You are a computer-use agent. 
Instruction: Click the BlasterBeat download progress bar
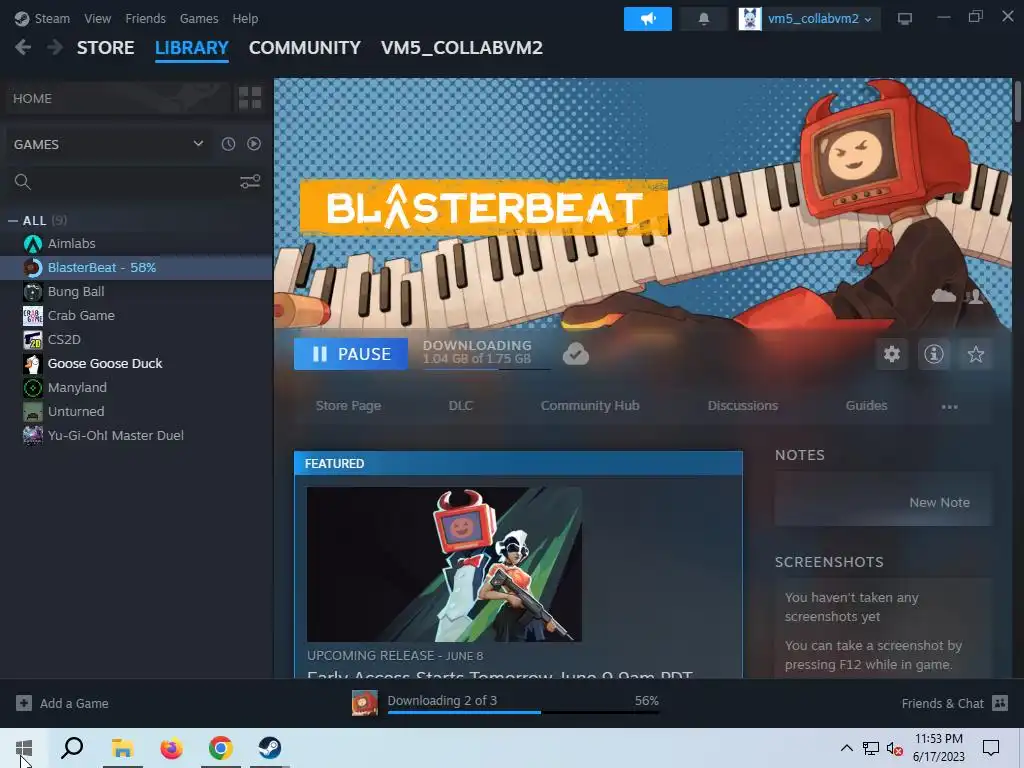click(x=487, y=369)
